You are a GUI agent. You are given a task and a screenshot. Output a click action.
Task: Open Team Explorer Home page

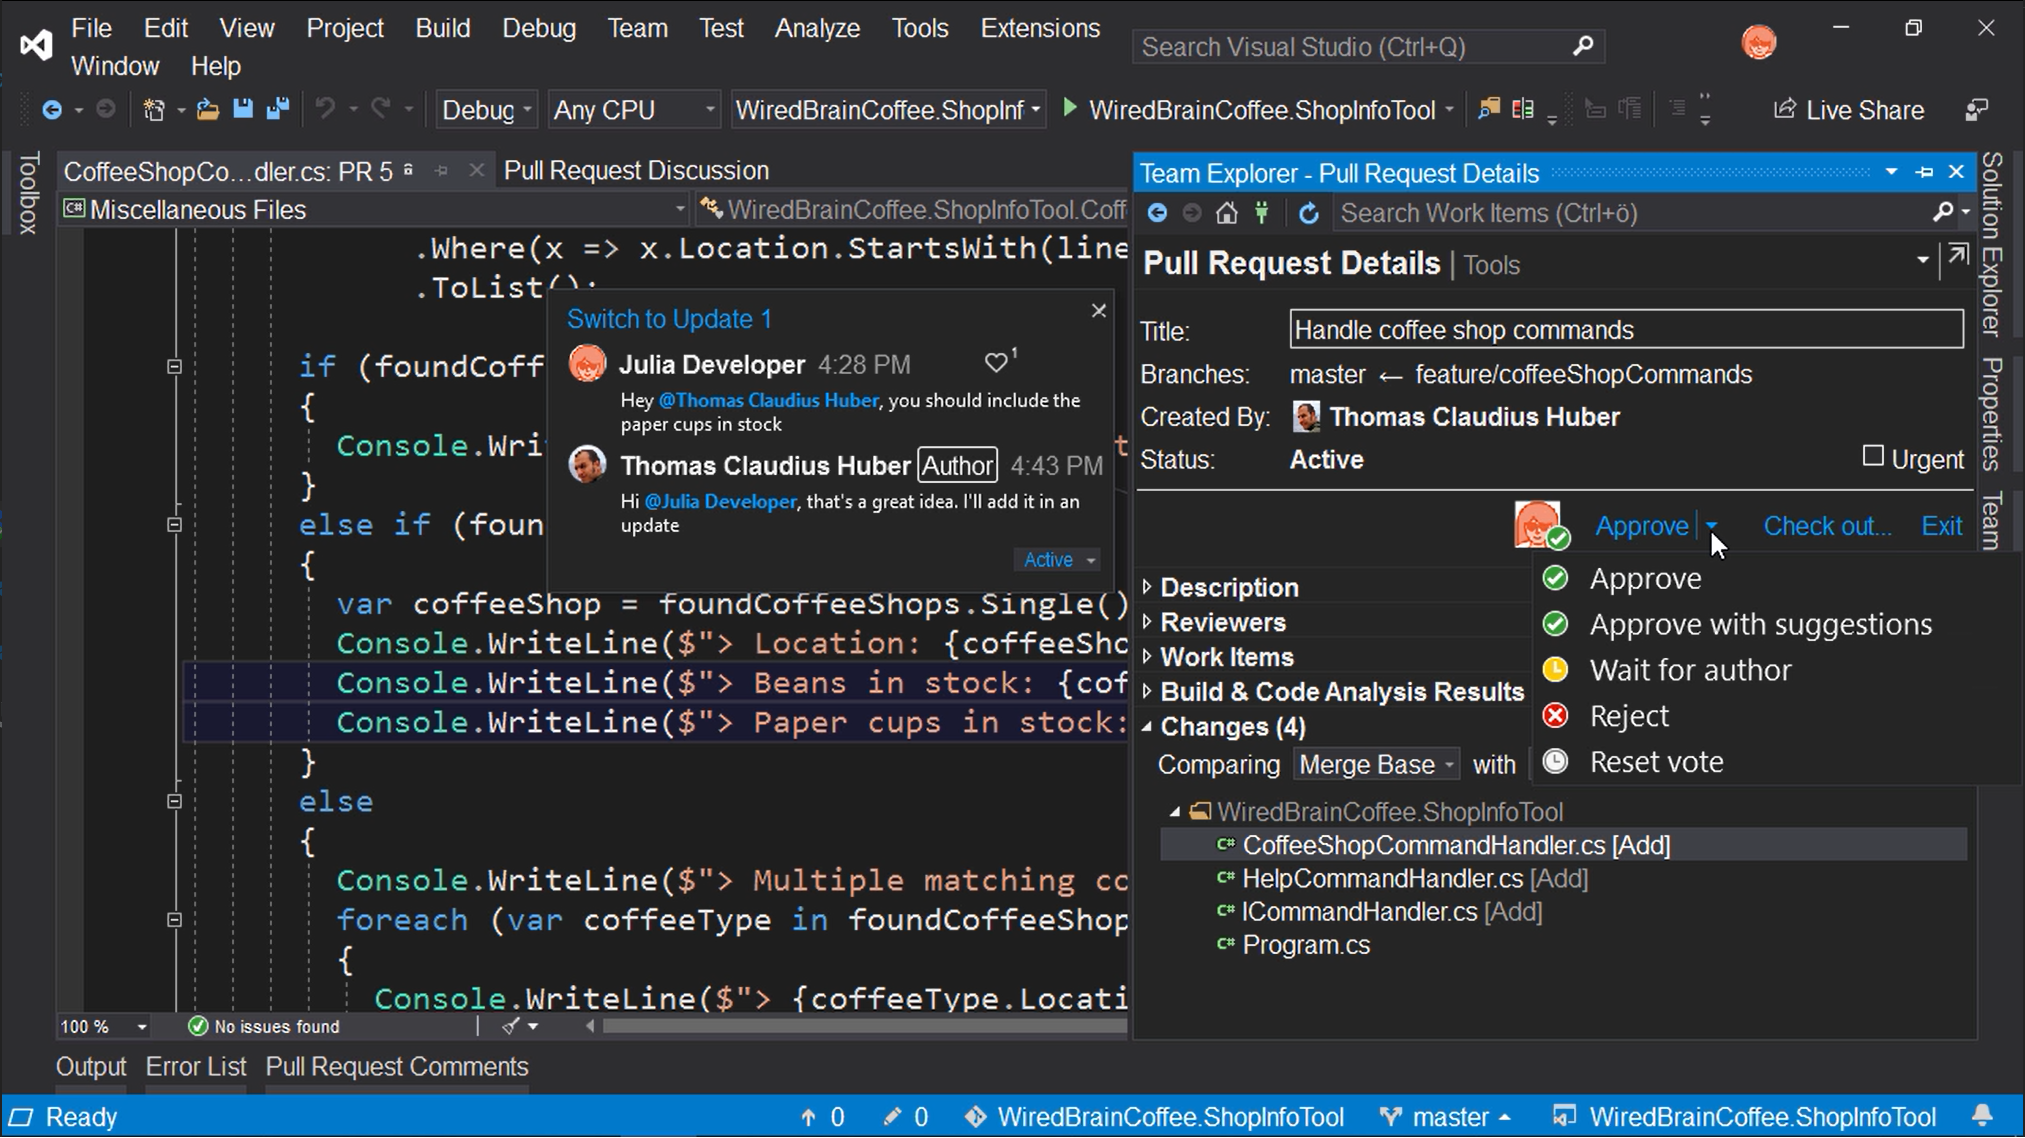pos(1227,212)
